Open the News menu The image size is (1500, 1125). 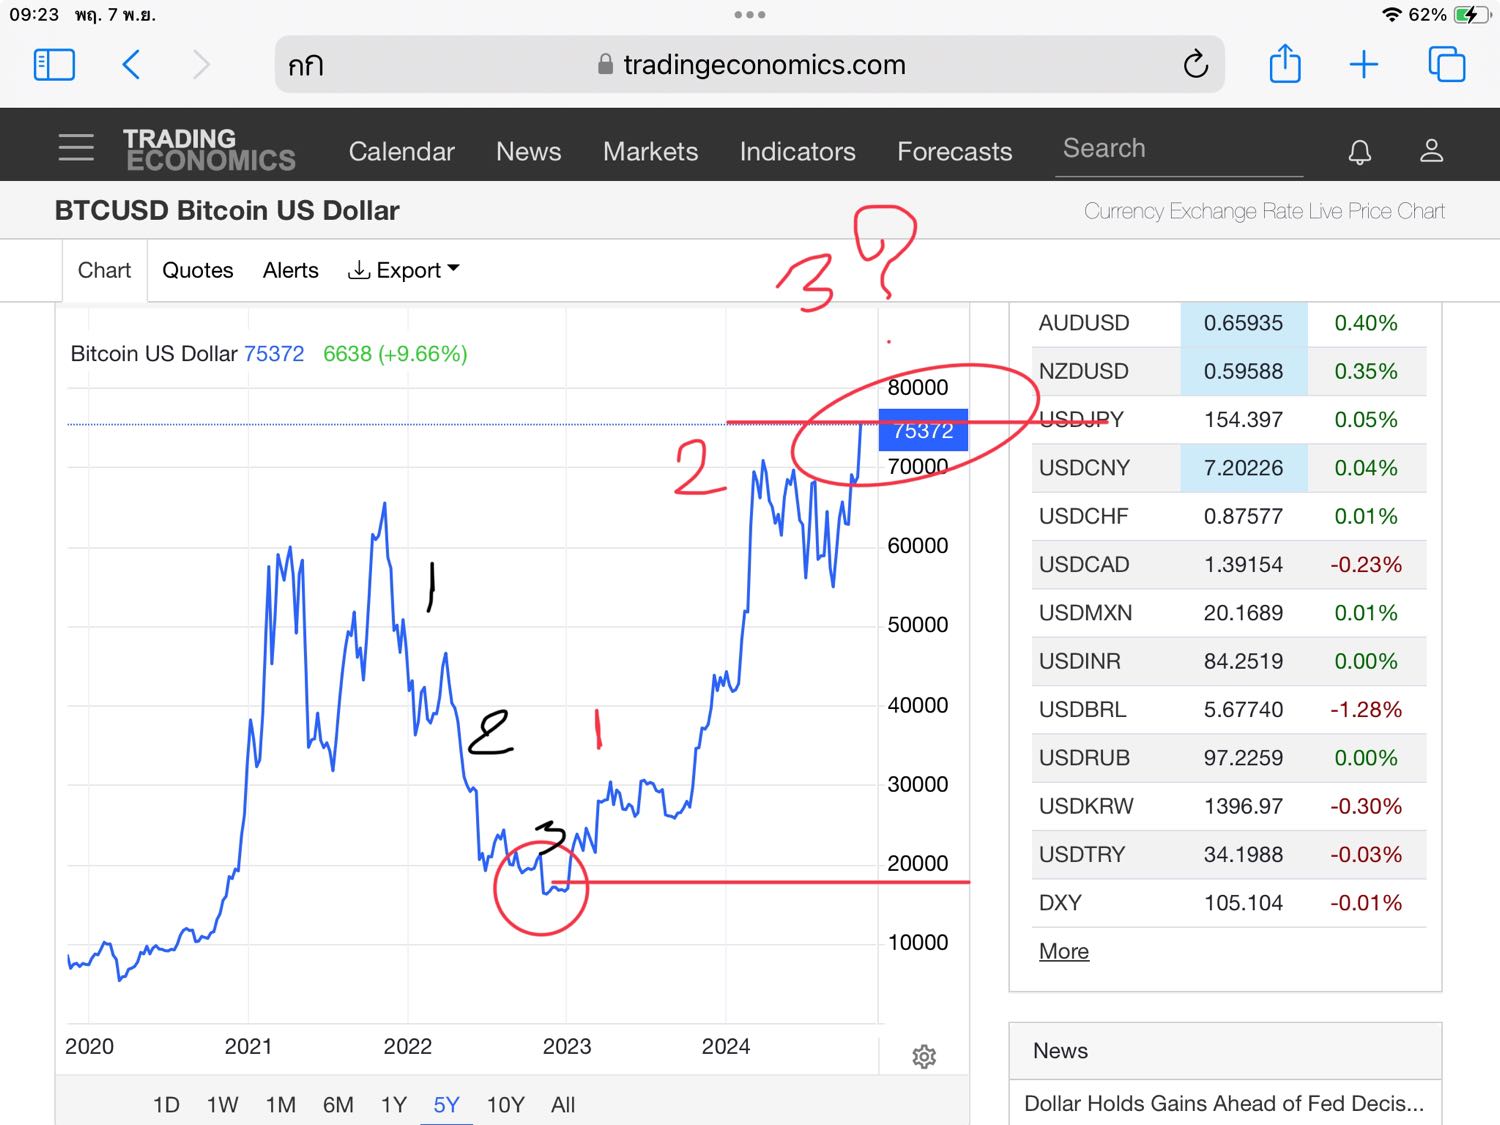coord(528,151)
